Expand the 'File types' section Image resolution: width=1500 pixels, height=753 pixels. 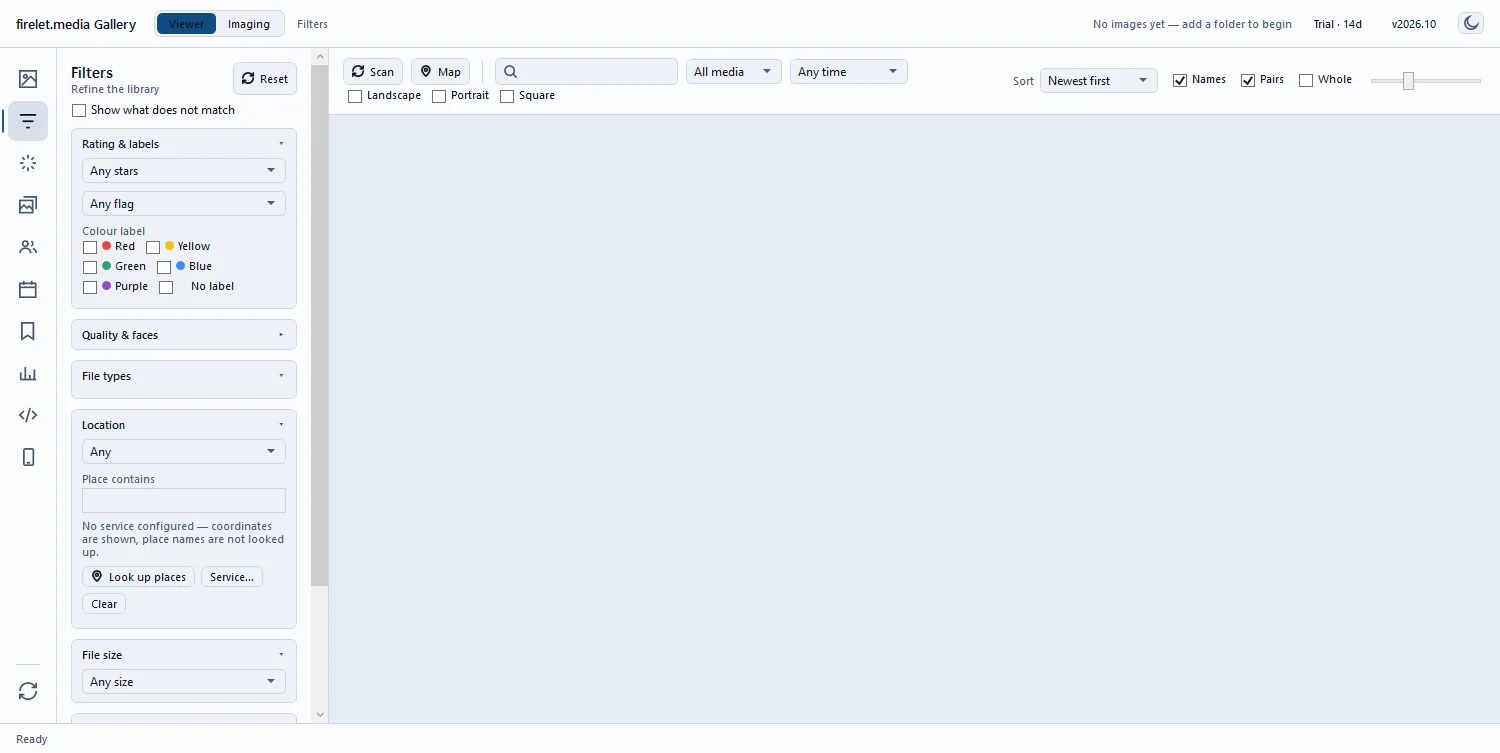[184, 376]
